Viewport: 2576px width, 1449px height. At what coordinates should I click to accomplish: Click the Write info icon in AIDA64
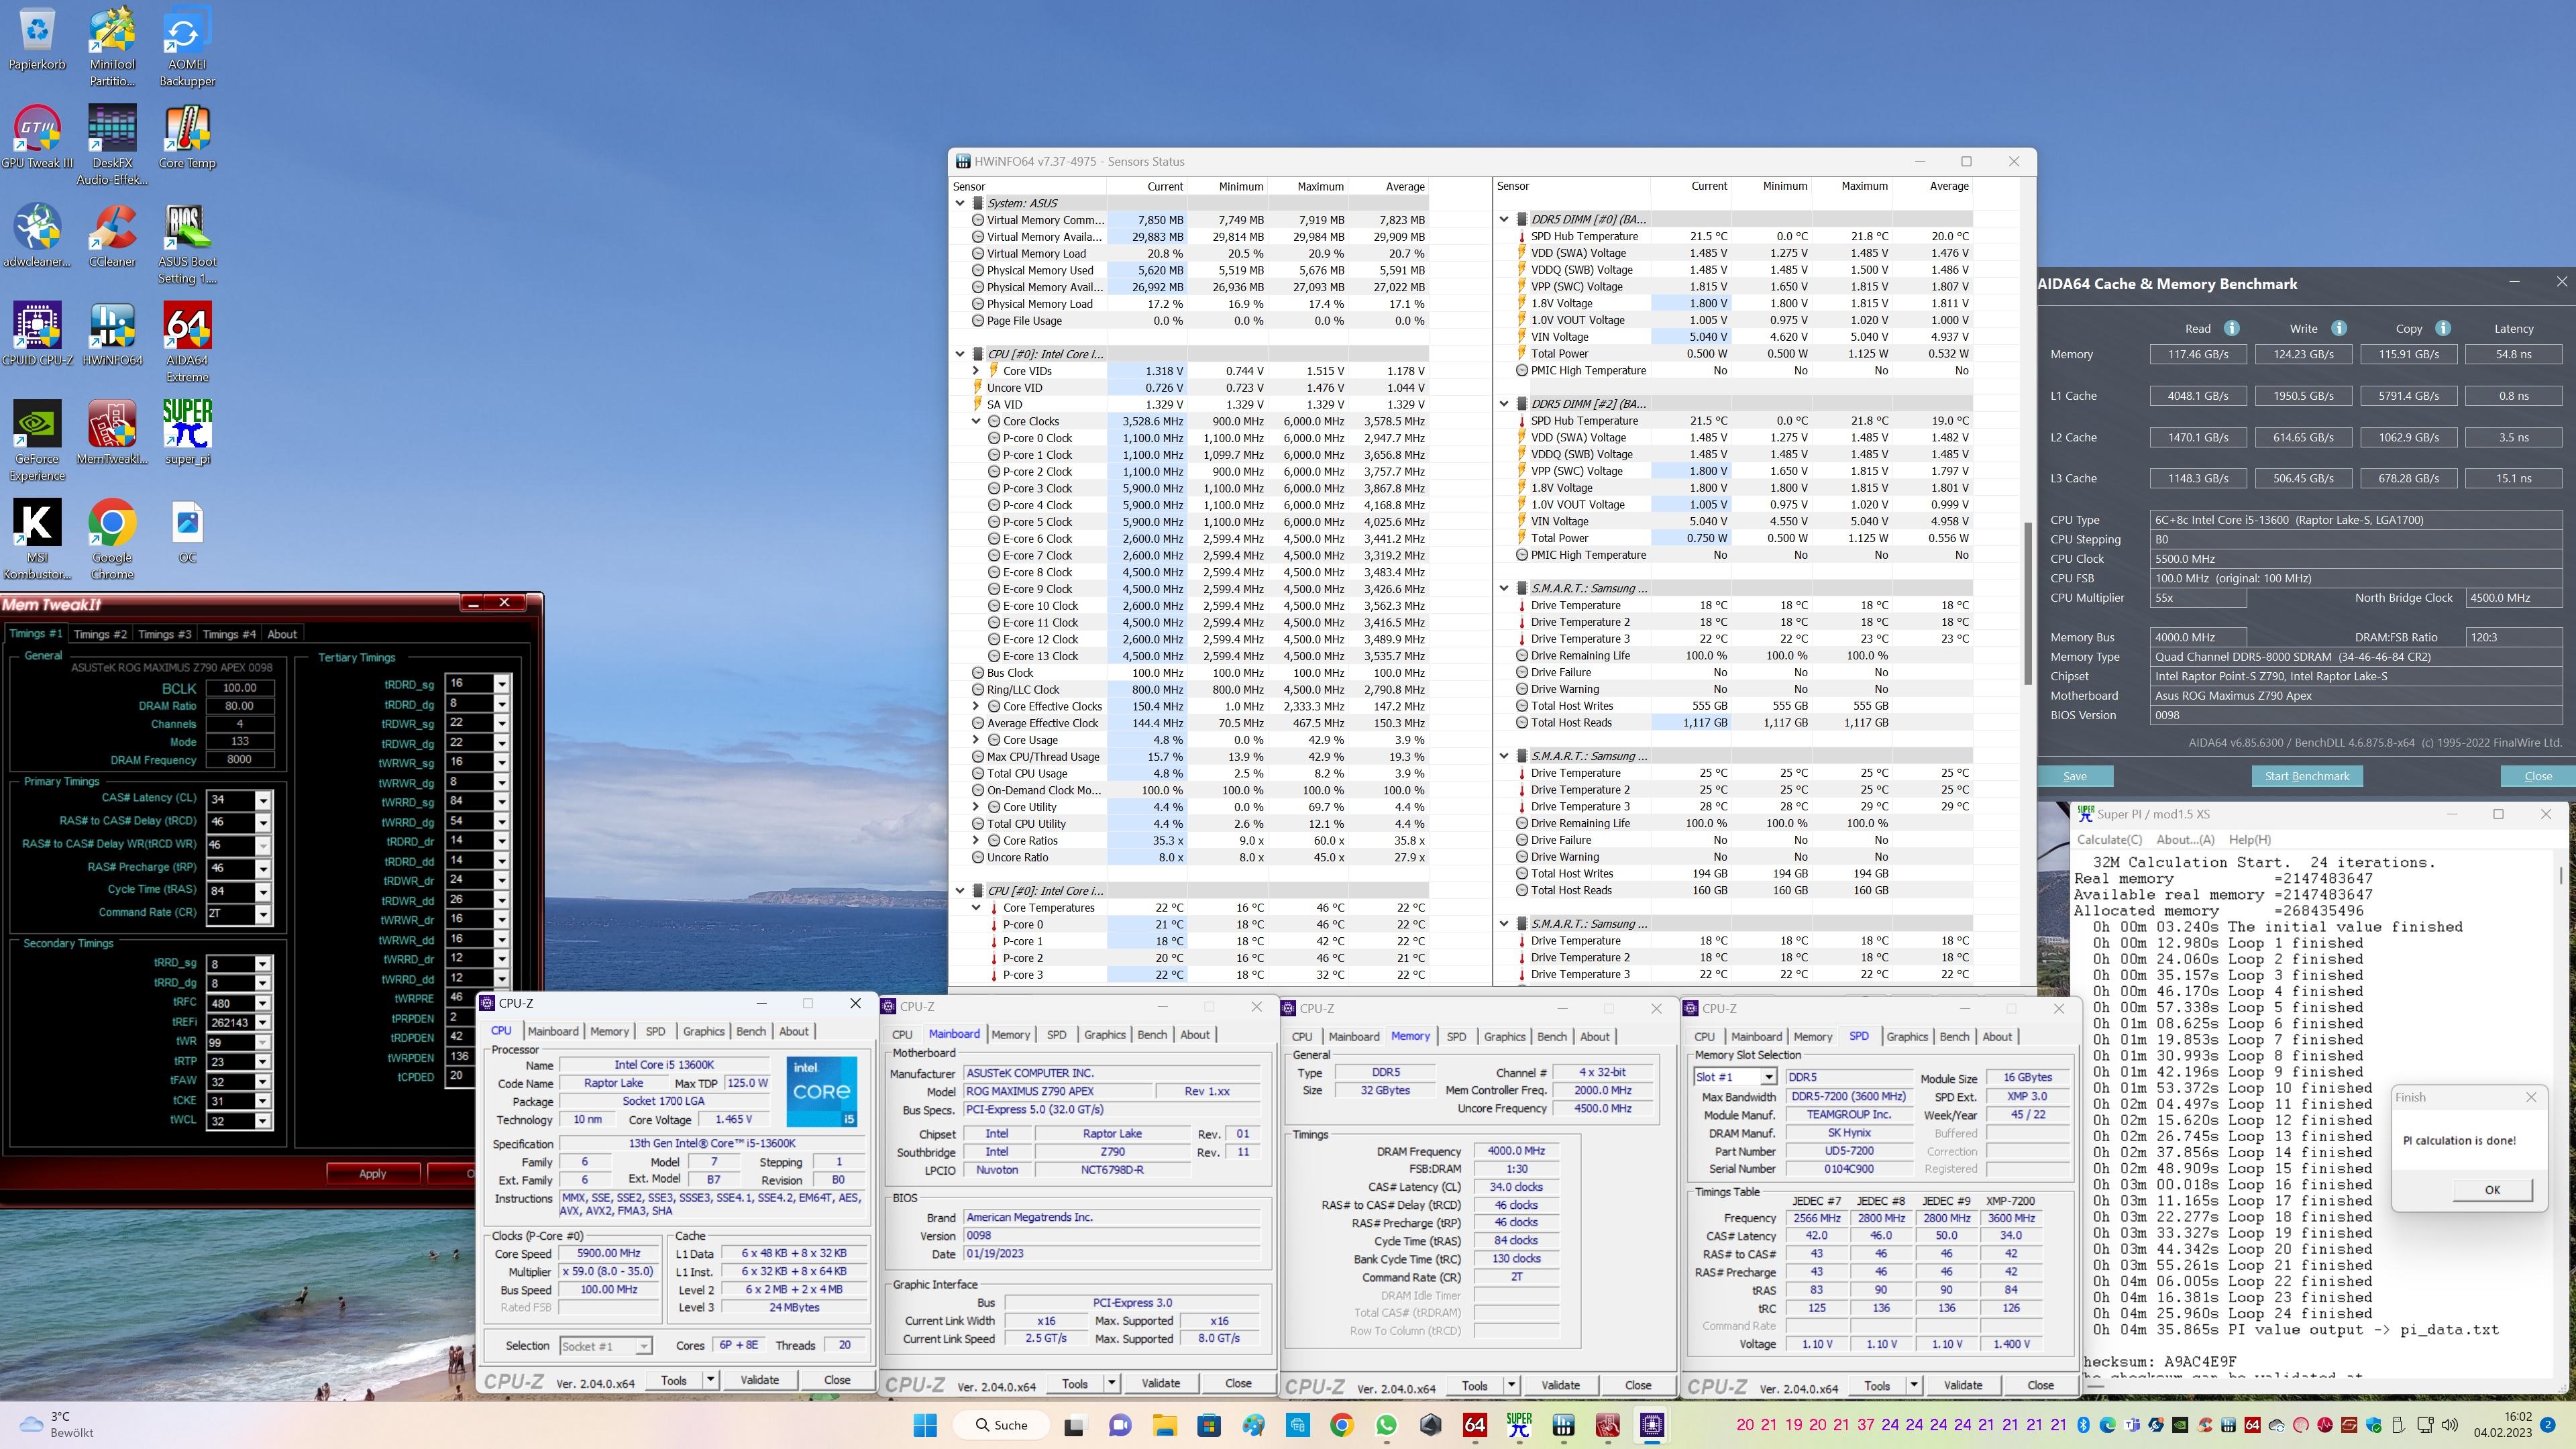click(2338, 328)
